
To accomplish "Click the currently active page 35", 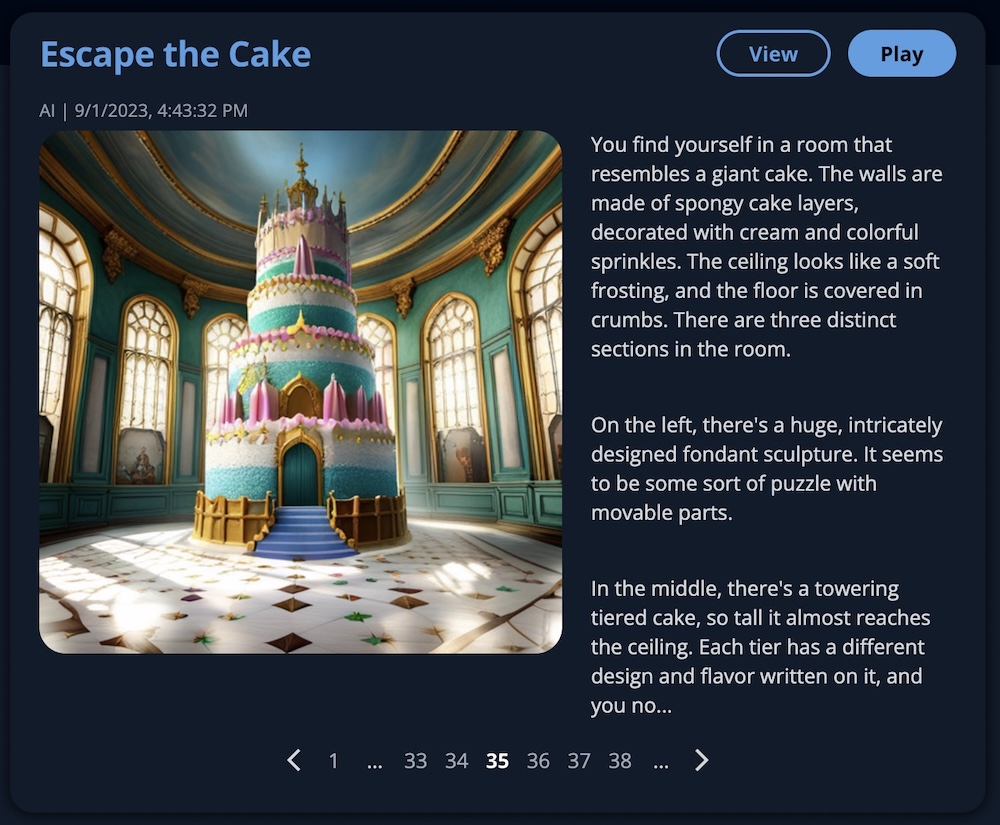I will [497, 761].
